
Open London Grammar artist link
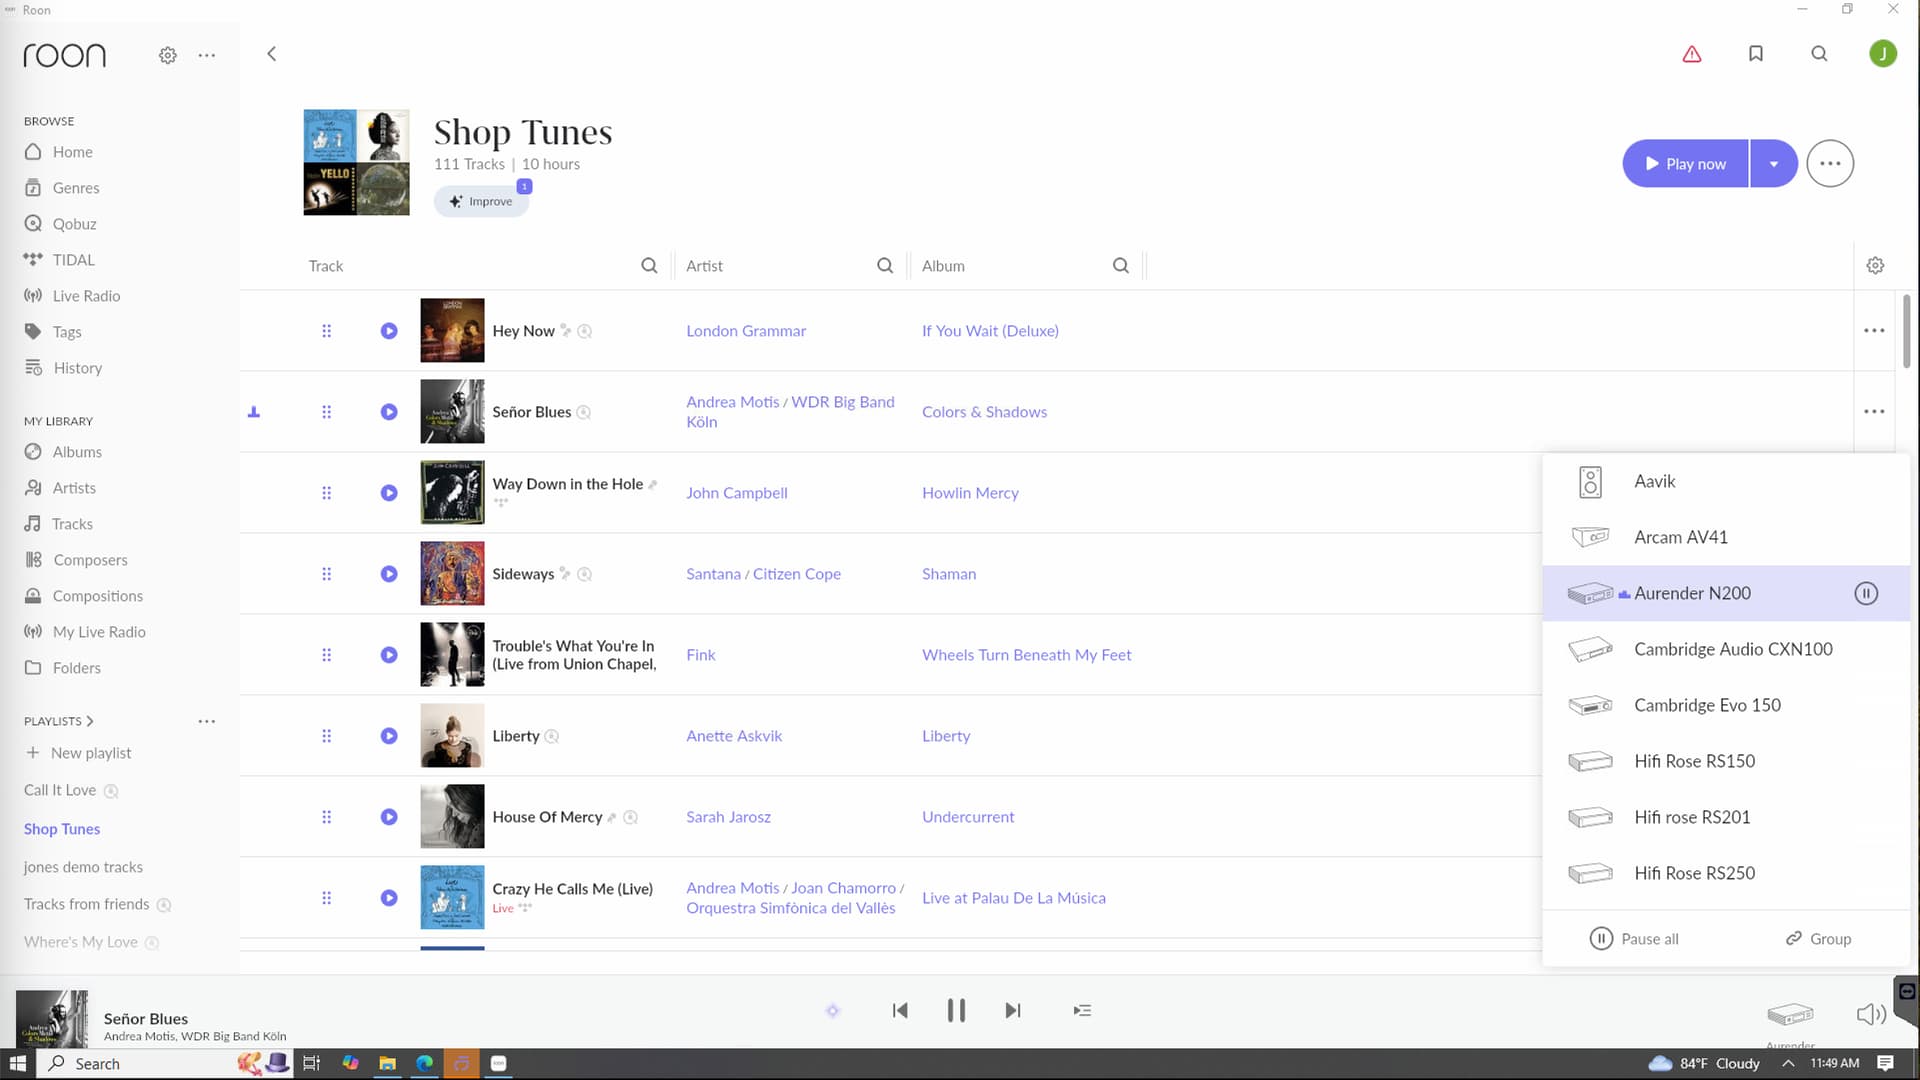pos(745,331)
